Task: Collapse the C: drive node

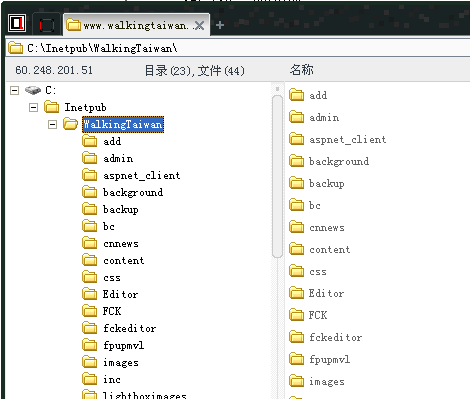Action: coord(14,90)
